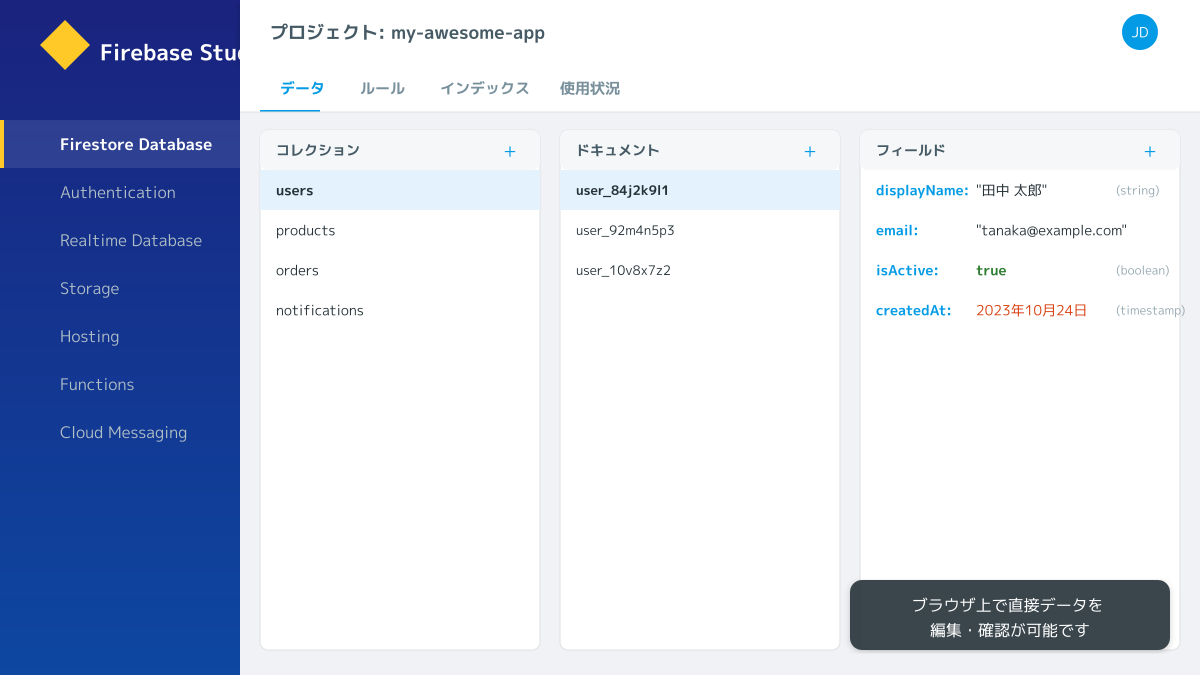1200x675 pixels.
Task: Add a new document with plus icon
Action: coord(810,151)
